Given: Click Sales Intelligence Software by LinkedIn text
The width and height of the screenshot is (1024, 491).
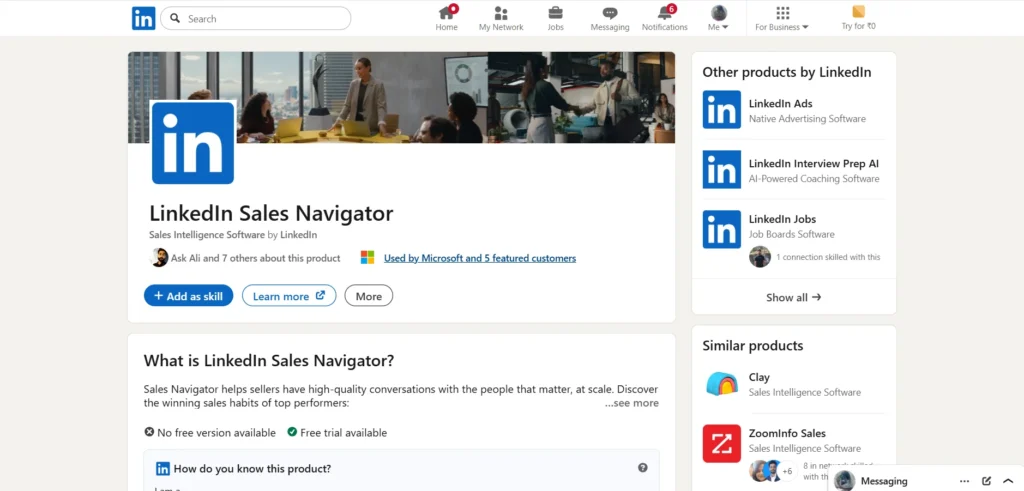Looking at the screenshot, I should coord(233,234).
